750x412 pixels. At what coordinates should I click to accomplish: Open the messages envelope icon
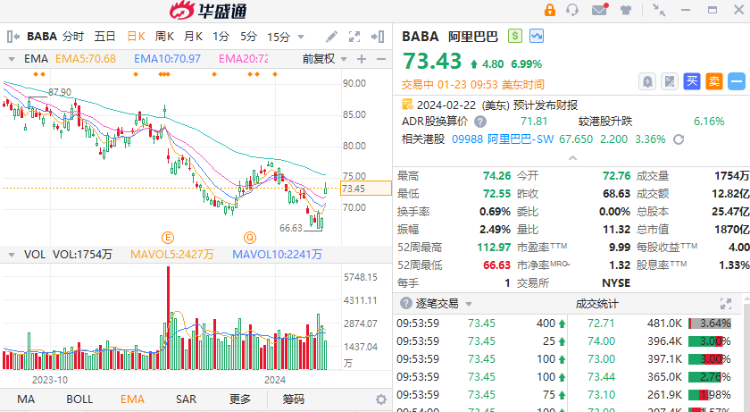[599, 10]
